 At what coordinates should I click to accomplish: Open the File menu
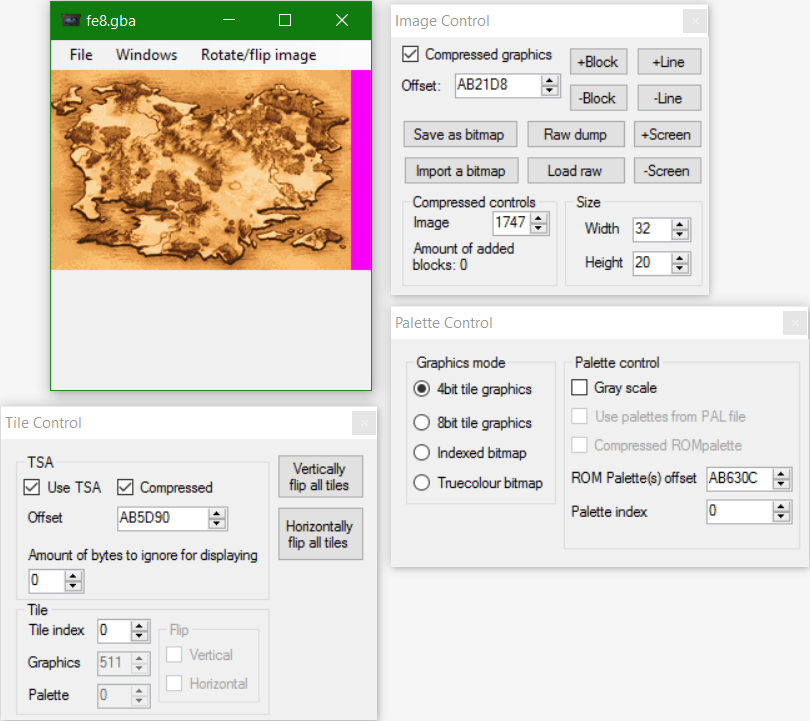coord(81,55)
